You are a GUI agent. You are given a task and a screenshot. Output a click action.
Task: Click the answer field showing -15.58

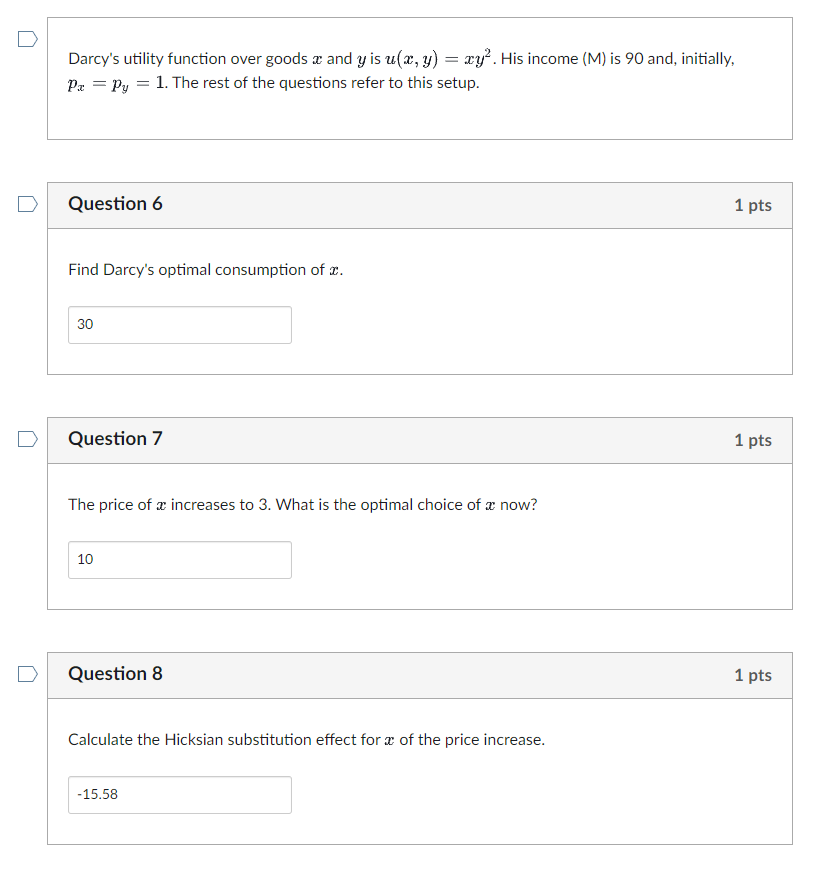pos(180,794)
